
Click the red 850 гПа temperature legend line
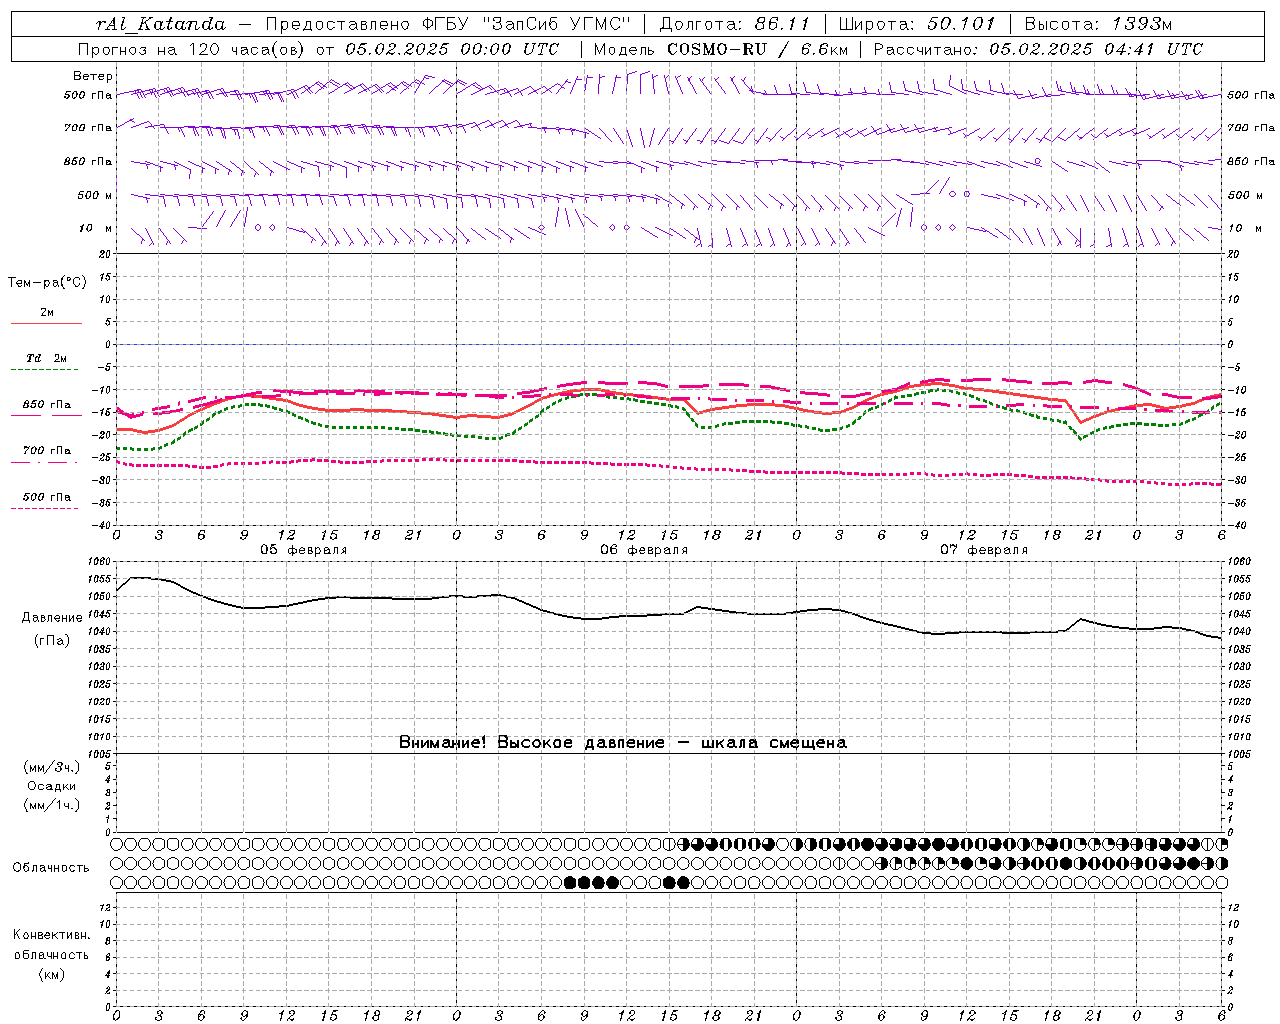(x=46, y=415)
